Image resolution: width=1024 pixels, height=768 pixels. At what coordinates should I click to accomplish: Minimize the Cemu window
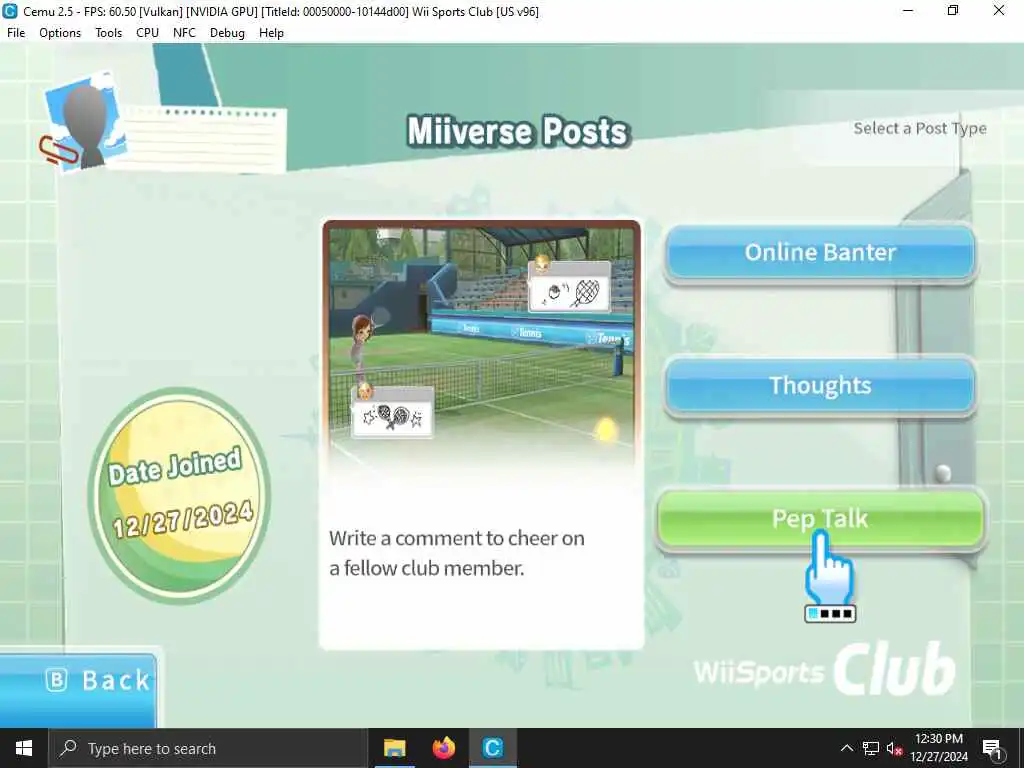point(908,10)
